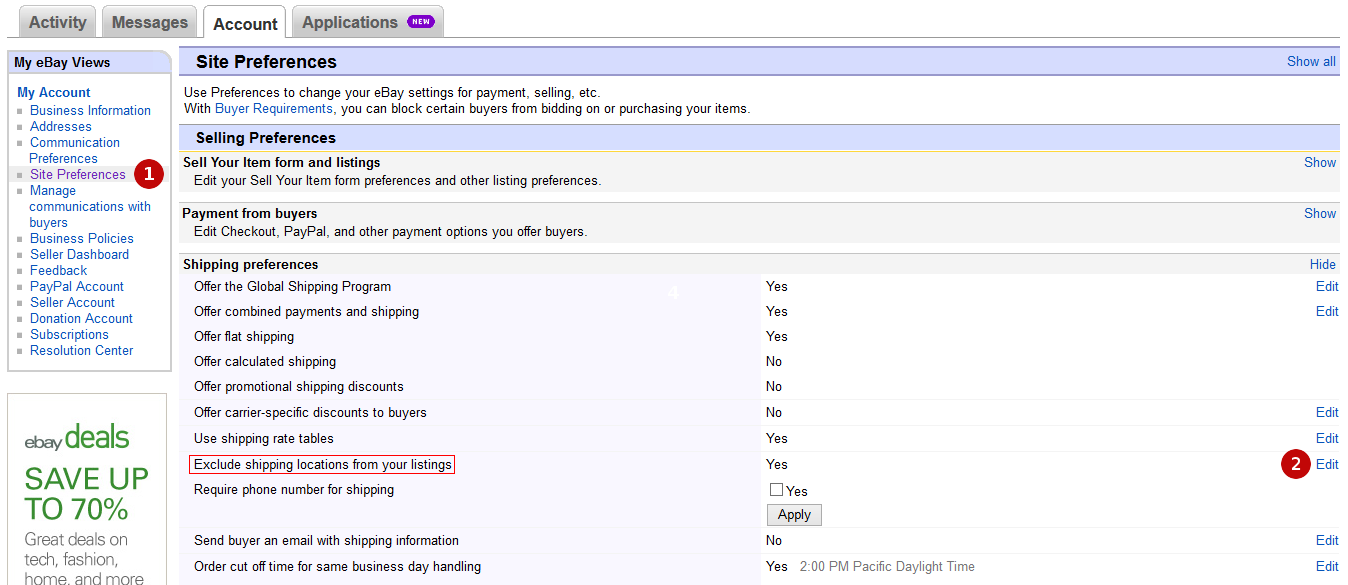This screenshot has width=1348, height=585.
Task: Open Business Policies in My Account sidebar
Action: (x=82, y=238)
